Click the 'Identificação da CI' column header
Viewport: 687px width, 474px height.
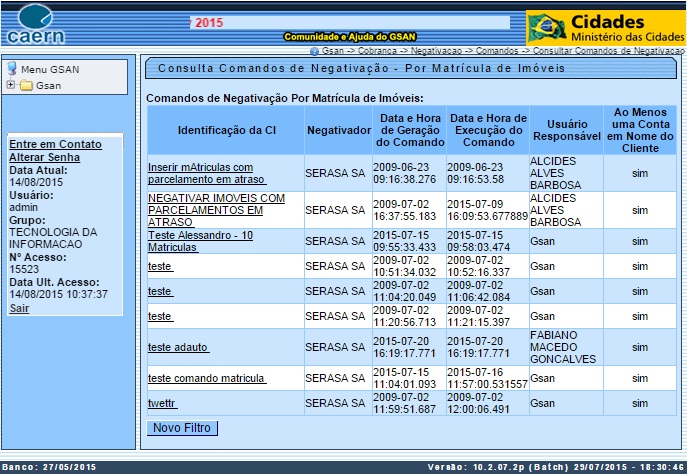click(x=226, y=130)
